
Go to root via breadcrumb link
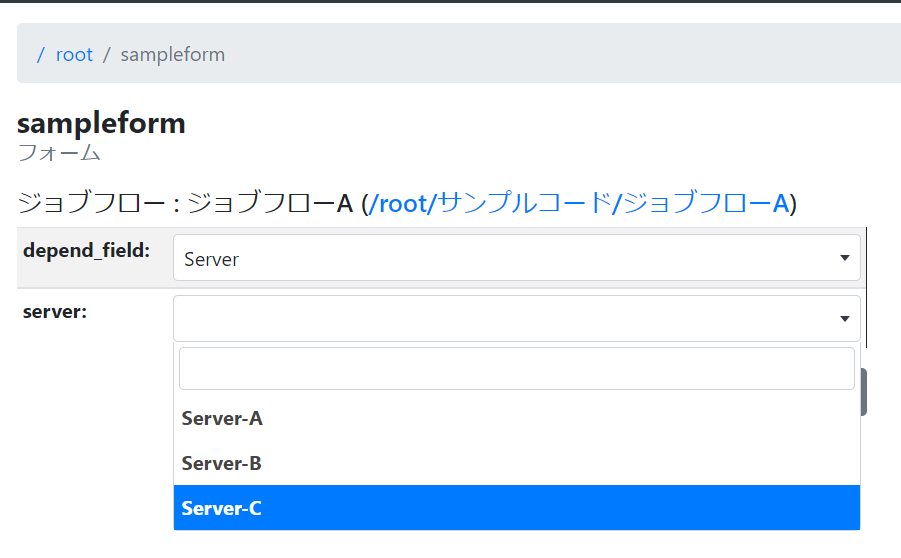tap(74, 55)
